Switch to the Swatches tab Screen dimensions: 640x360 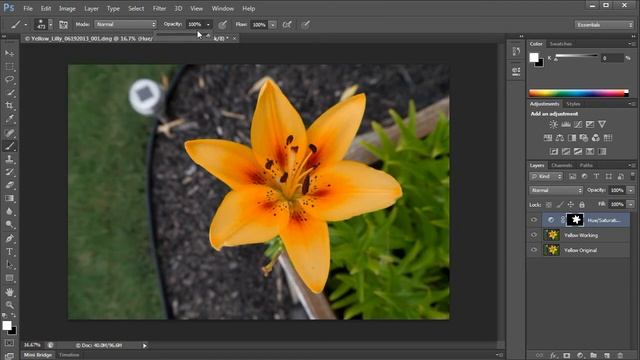(561, 44)
